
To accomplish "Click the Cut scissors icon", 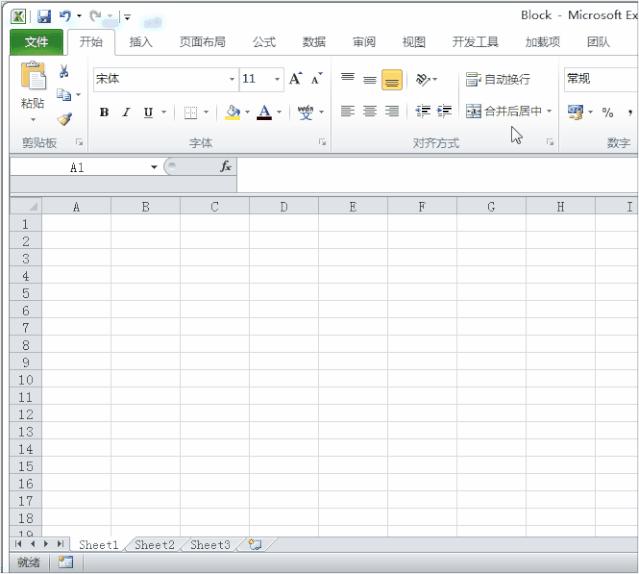I will (64, 72).
